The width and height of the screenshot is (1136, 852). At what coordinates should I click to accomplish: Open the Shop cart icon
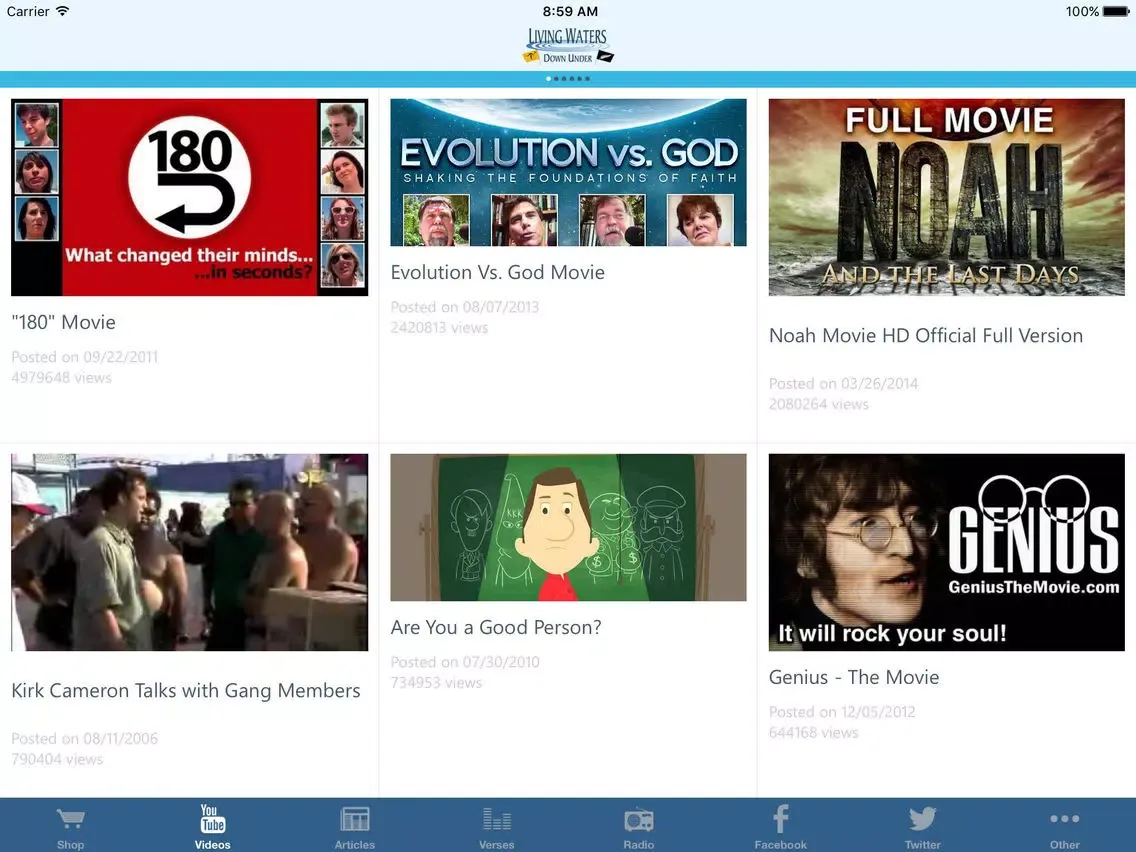(70, 819)
